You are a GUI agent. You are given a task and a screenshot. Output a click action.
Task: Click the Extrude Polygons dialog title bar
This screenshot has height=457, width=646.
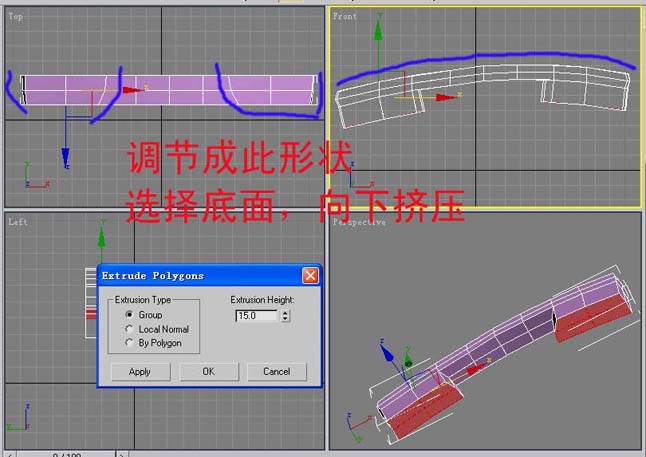[200, 276]
